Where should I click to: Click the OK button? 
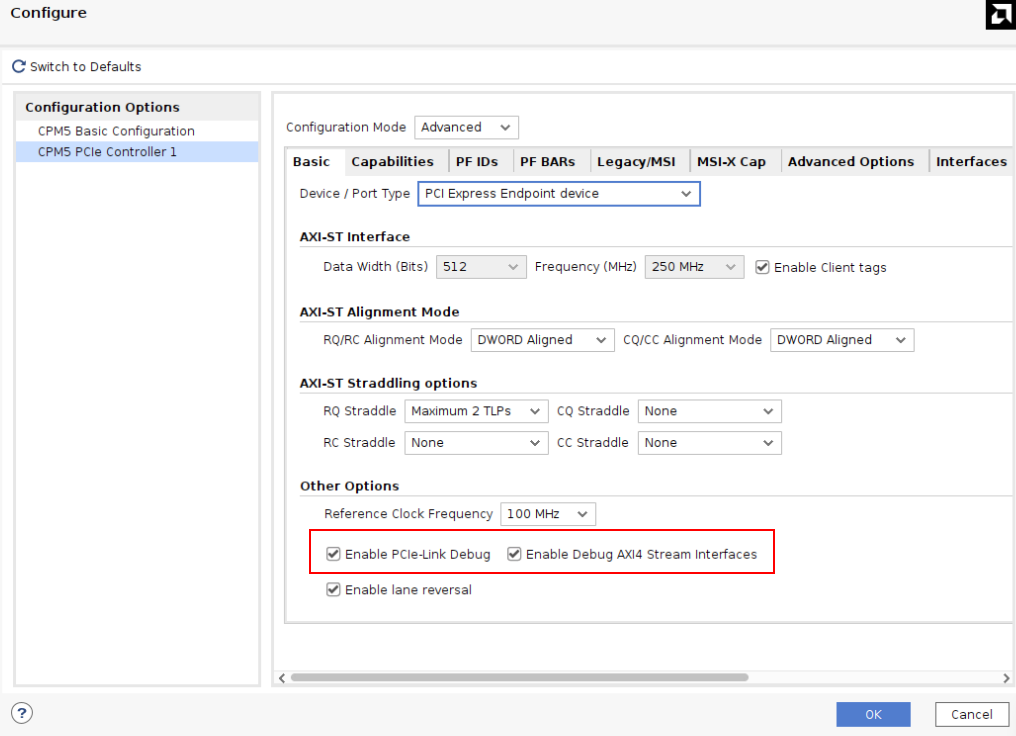(873, 714)
